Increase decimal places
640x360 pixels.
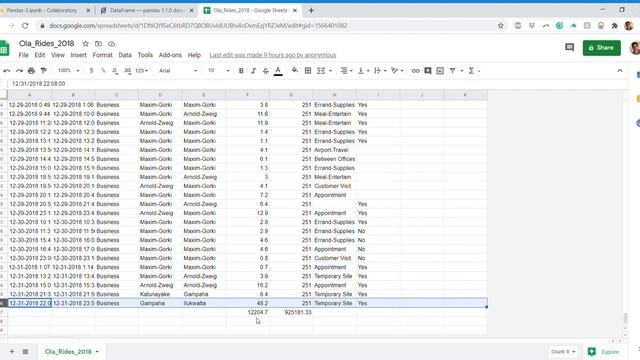pyautogui.click(x=128, y=71)
